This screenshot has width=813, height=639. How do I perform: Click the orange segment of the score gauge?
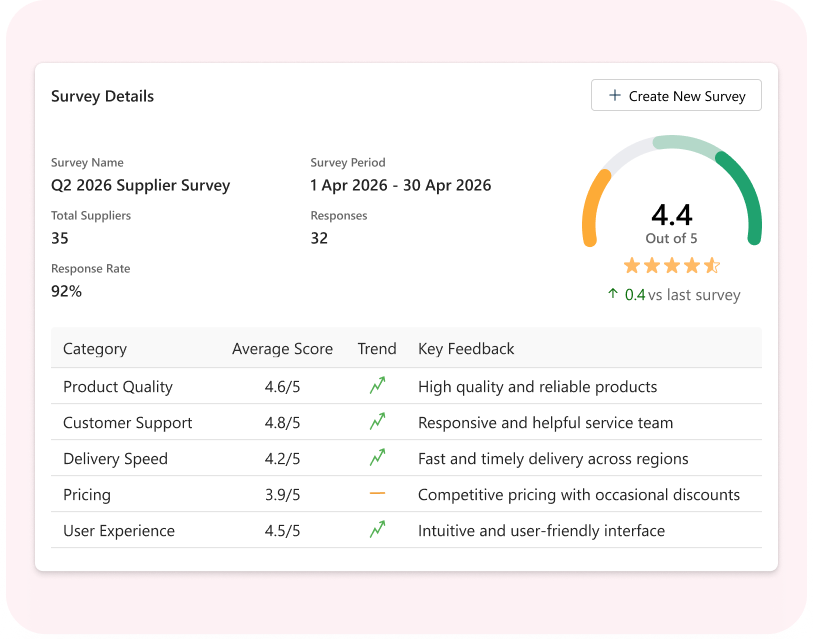pyautogui.click(x=592, y=209)
